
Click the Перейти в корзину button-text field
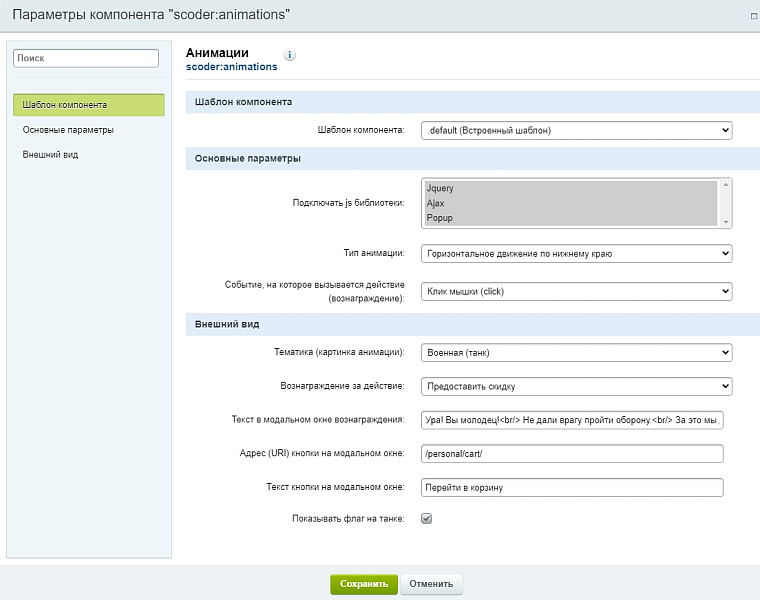click(572, 487)
